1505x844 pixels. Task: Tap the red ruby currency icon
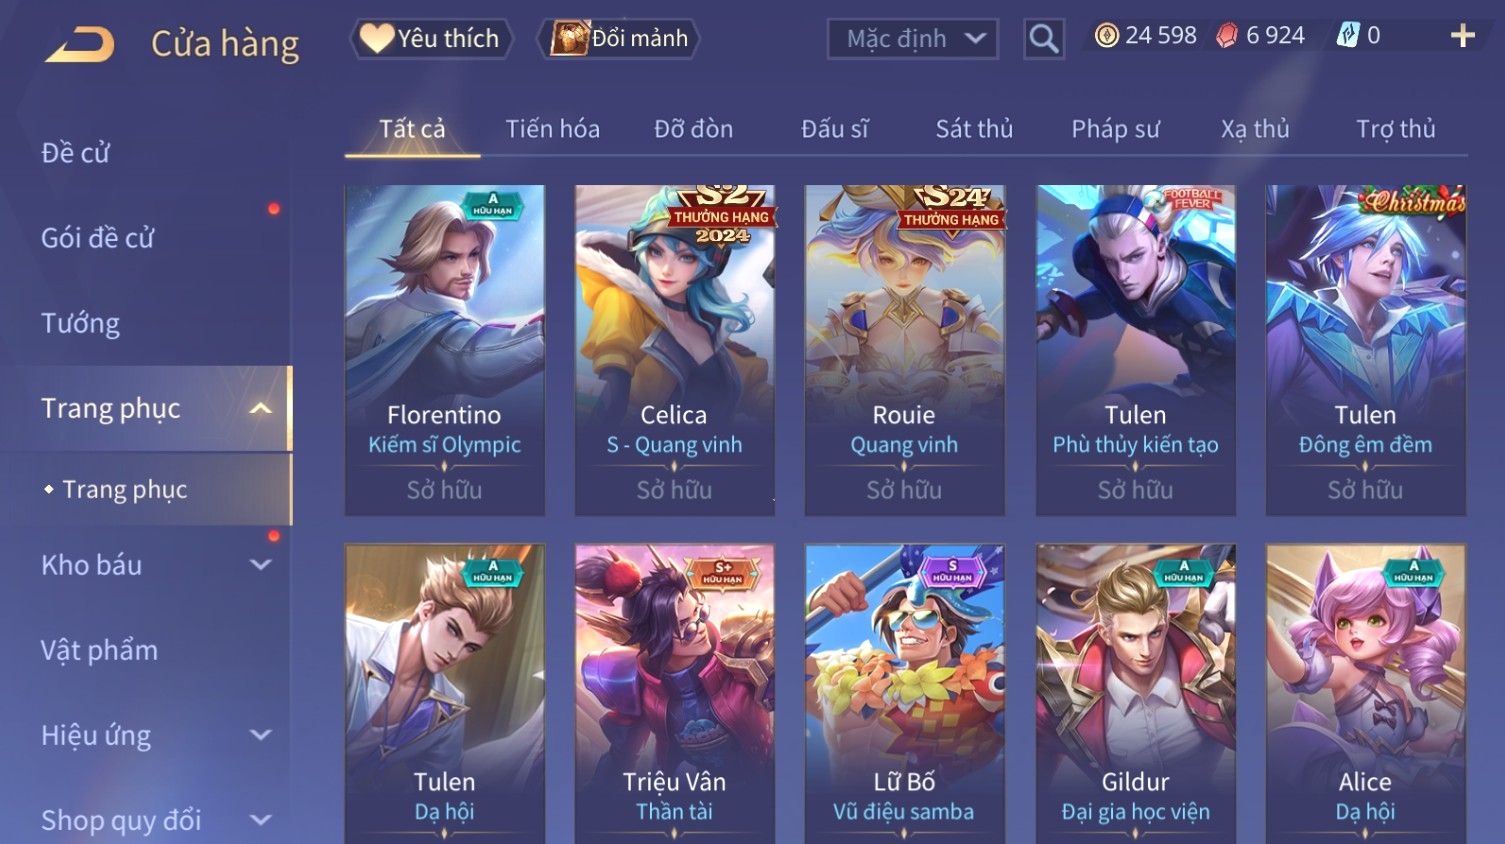[1227, 36]
